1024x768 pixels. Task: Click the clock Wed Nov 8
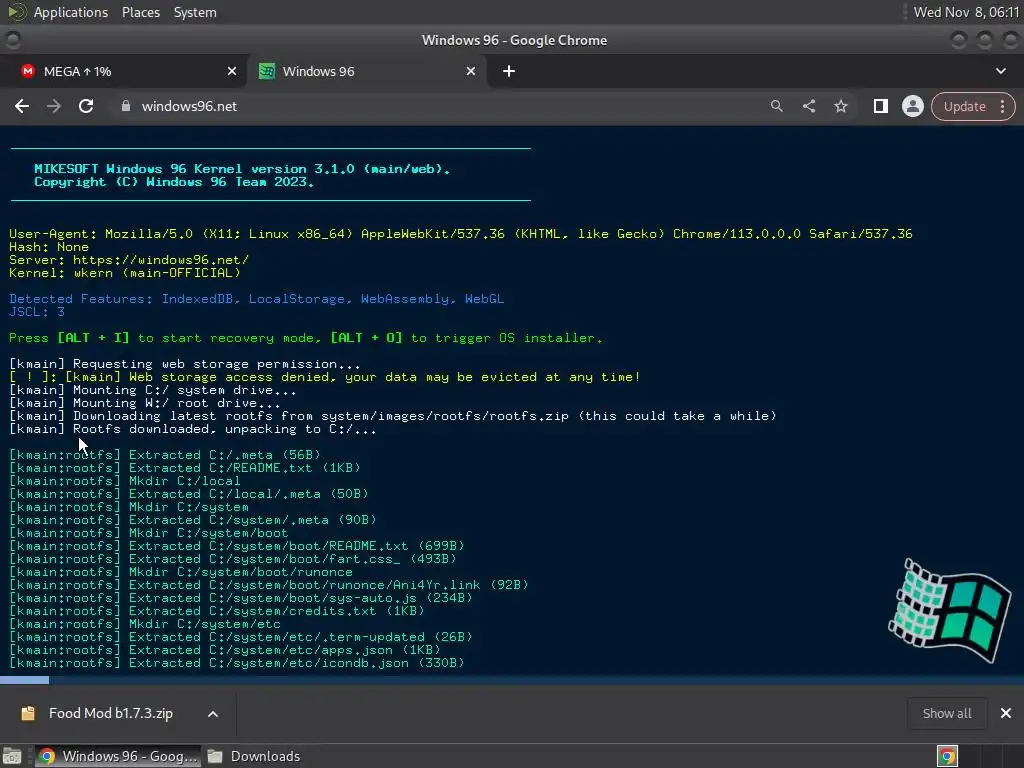(x=966, y=12)
